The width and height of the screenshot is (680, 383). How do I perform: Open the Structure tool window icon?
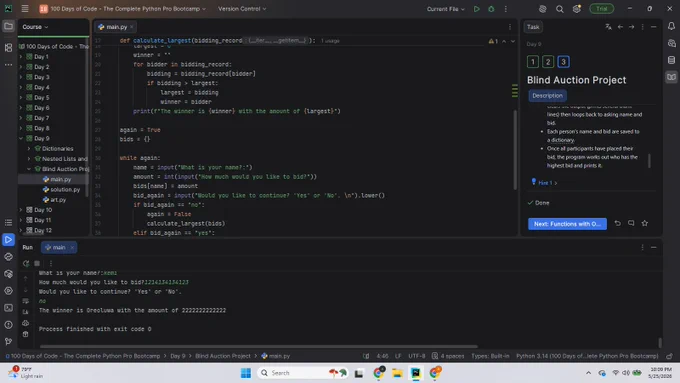tap(8, 47)
